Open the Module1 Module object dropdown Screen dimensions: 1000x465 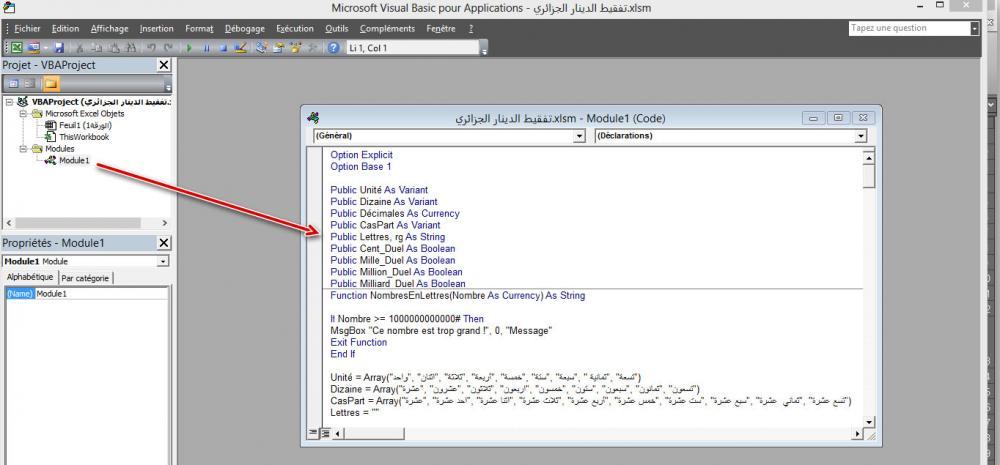[163, 262]
